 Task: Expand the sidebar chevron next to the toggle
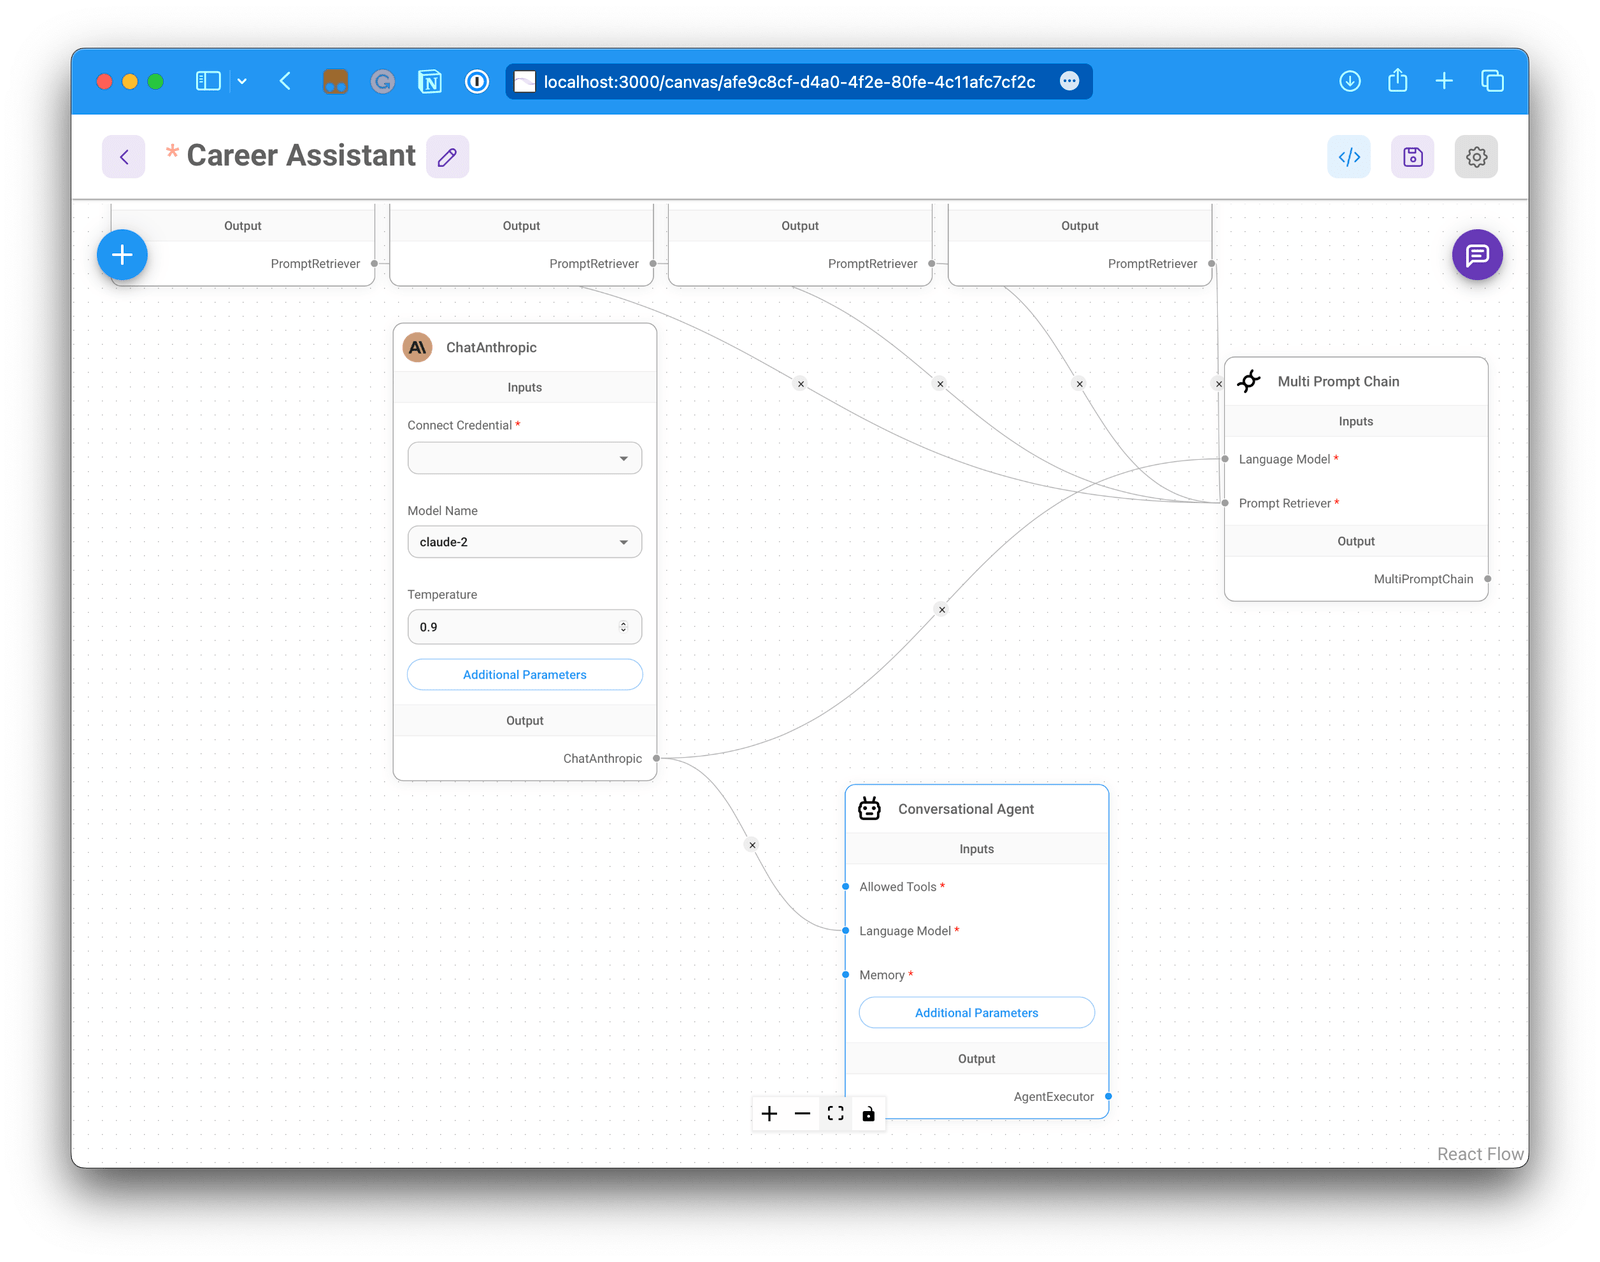click(240, 81)
